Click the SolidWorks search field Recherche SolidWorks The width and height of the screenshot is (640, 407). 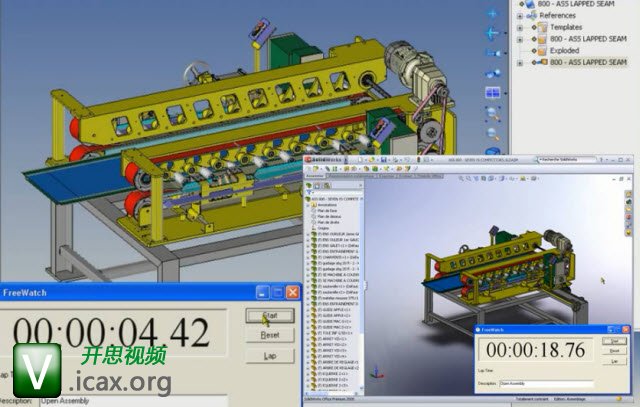pyautogui.click(x=567, y=160)
